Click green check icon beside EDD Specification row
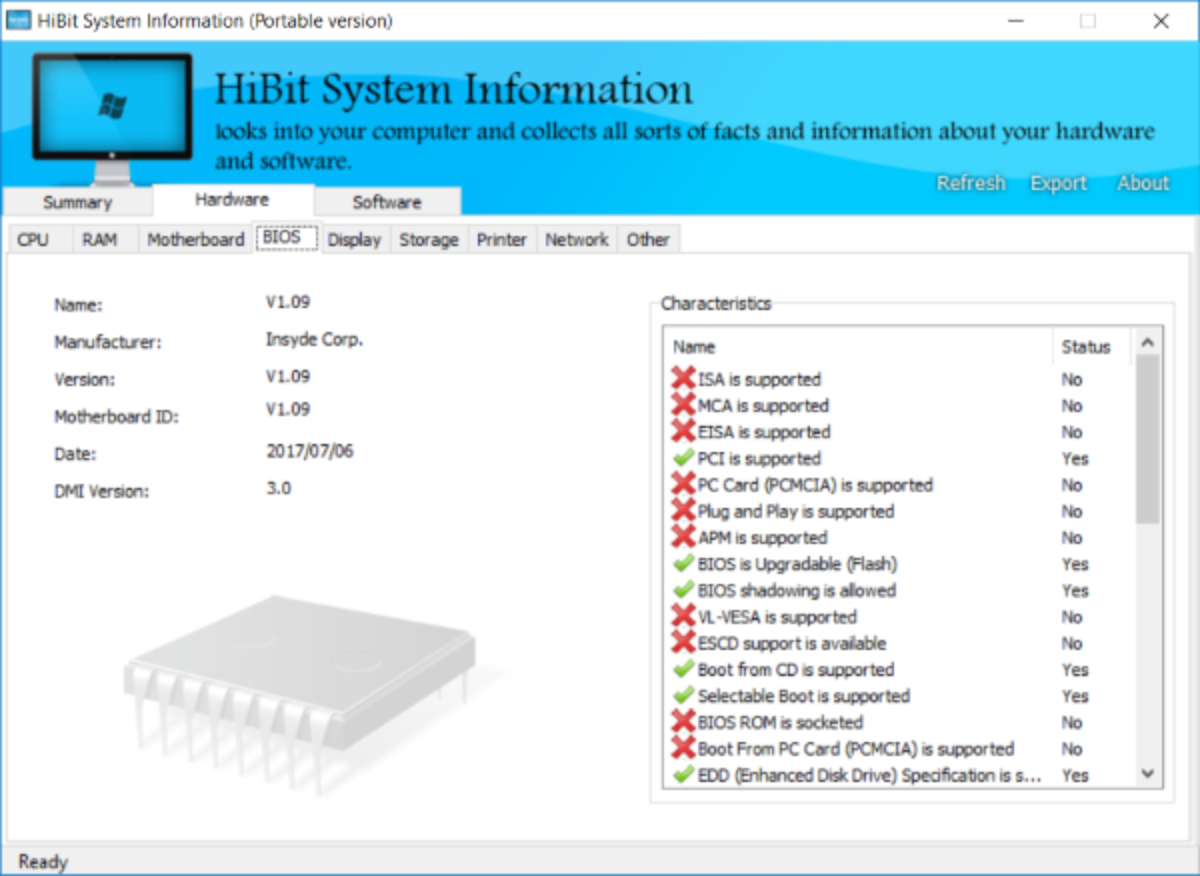The height and width of the screenshot is (876, 1200). point(683,775)
